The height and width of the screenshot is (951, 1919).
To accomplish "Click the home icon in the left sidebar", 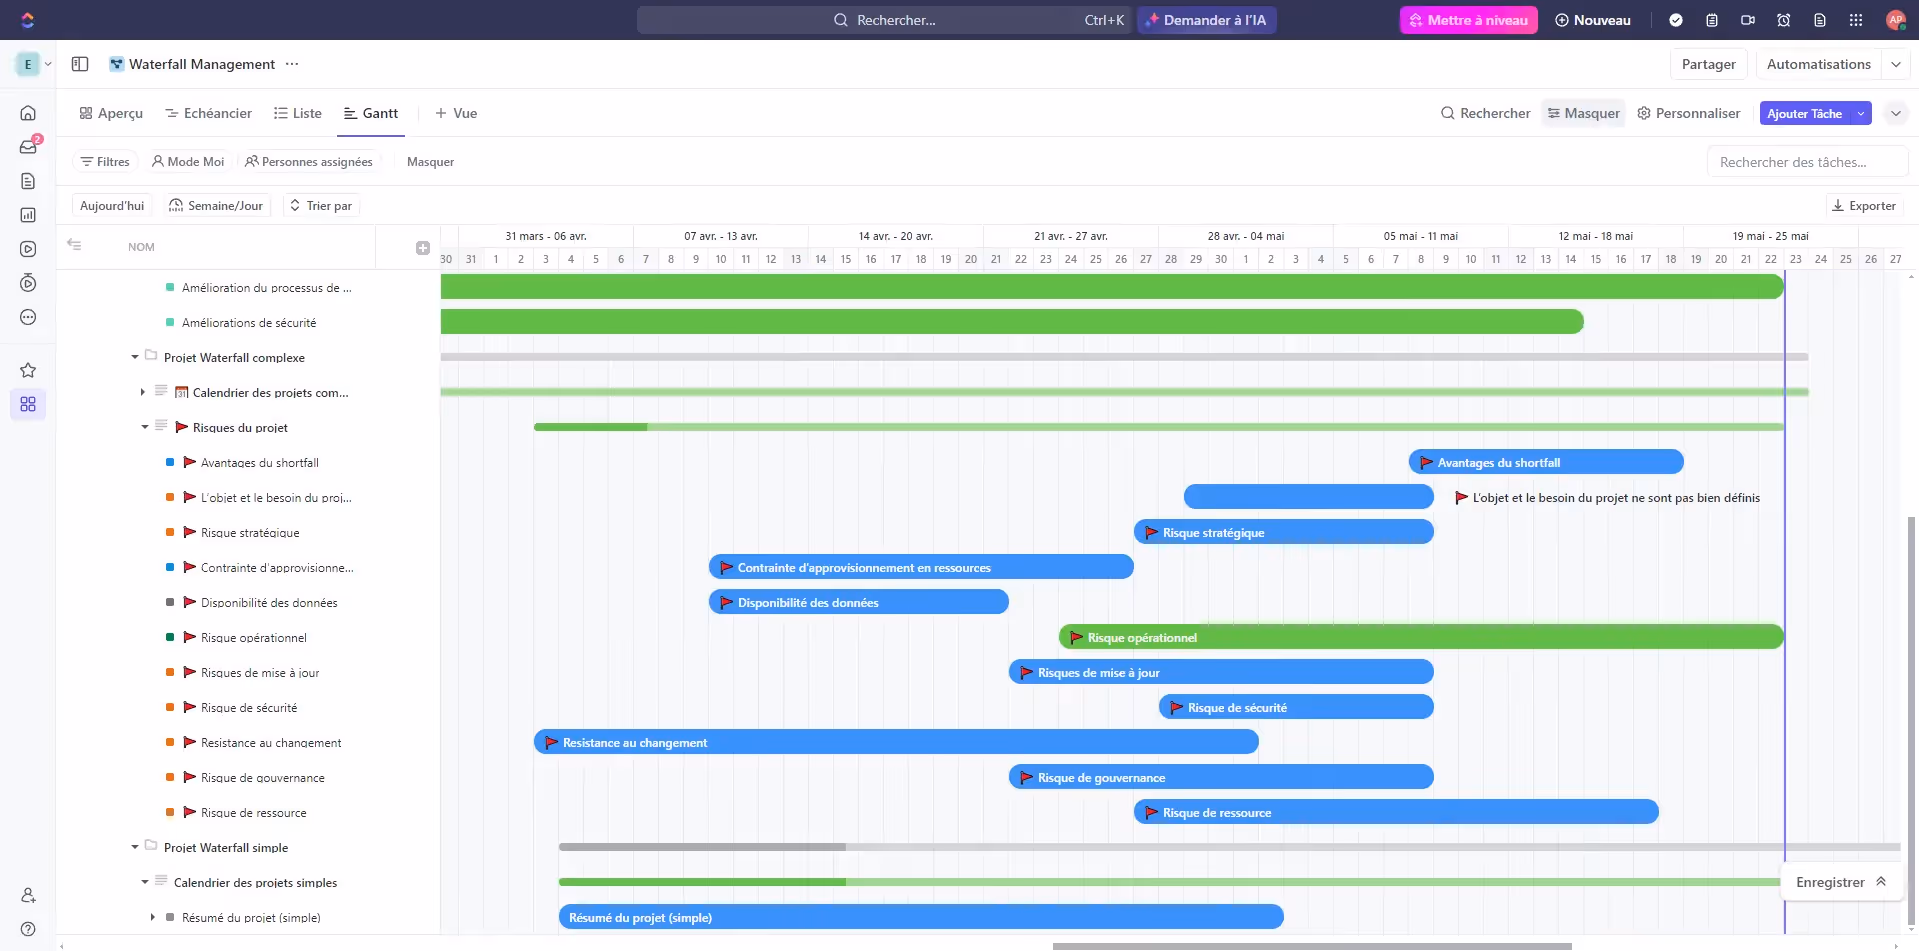I will point(28,113).
